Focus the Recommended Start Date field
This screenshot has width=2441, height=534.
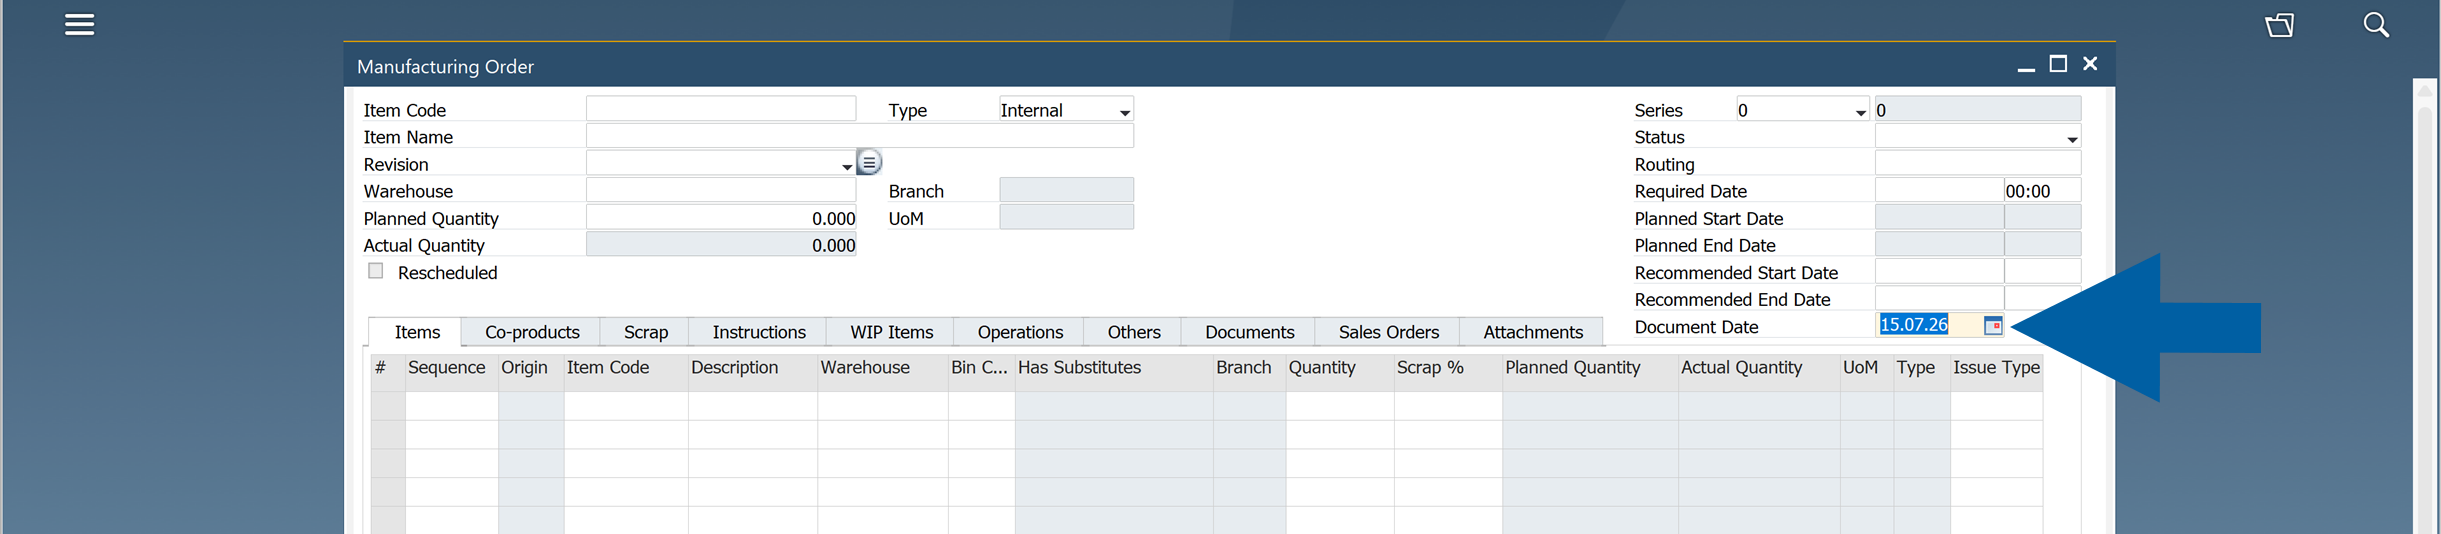(x=1940, y=271)
